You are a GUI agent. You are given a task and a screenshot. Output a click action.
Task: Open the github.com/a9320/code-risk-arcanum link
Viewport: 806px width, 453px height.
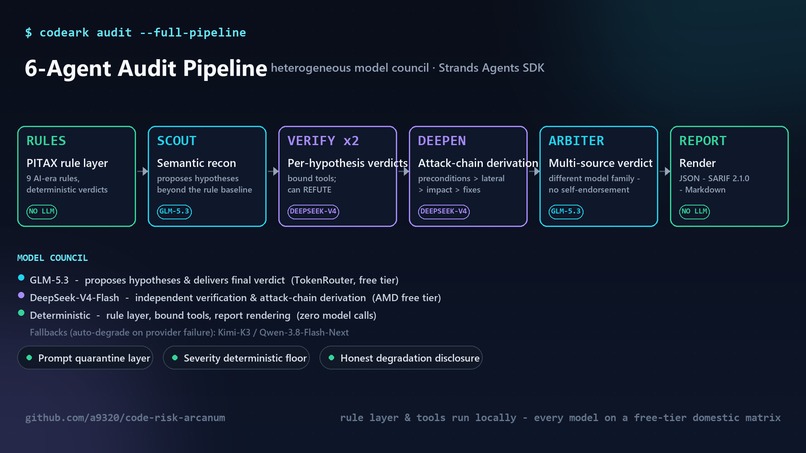[x=125, y=418]
